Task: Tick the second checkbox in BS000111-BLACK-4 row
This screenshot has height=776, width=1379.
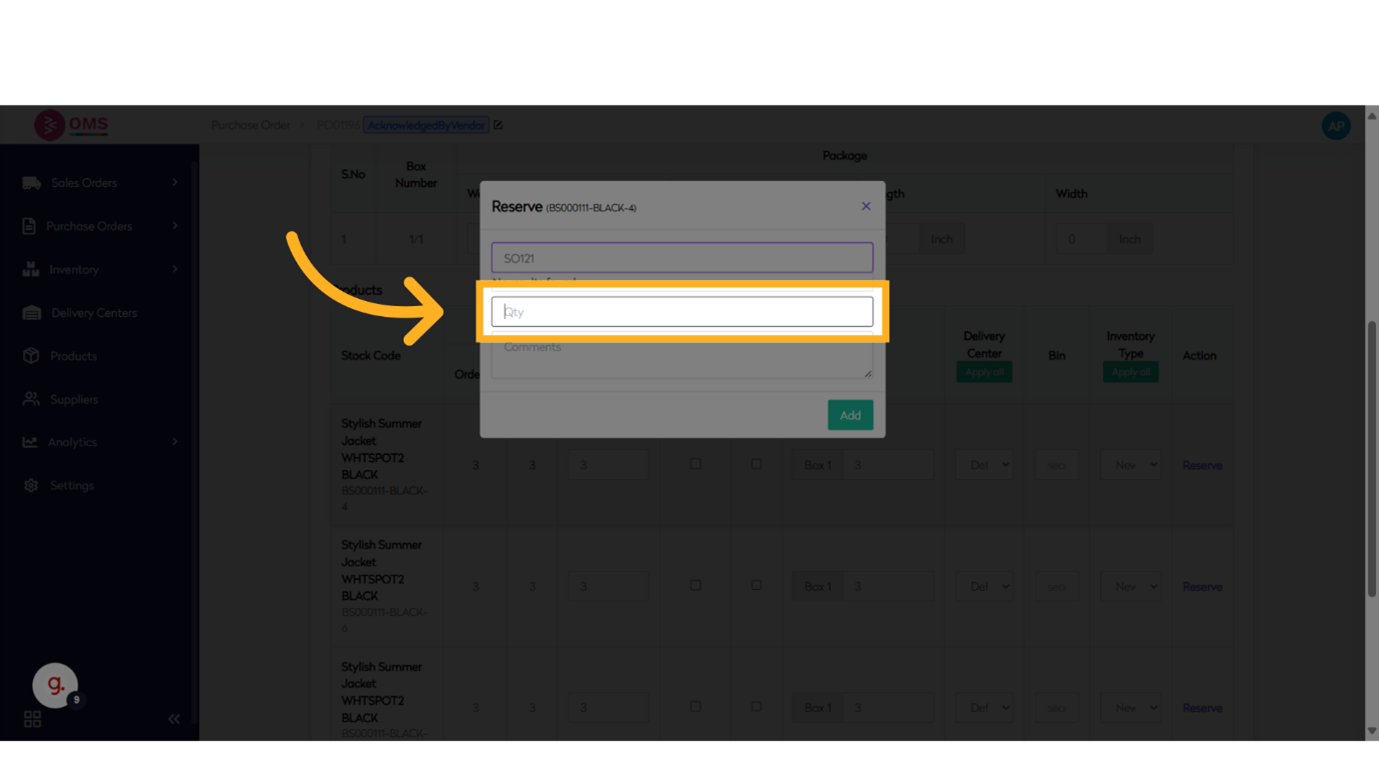Action: (x=756, y=464)
